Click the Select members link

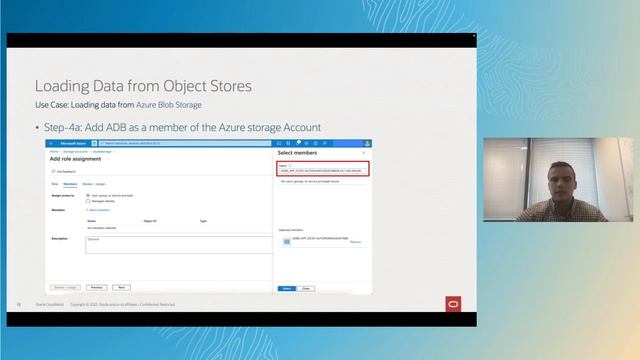98,210
